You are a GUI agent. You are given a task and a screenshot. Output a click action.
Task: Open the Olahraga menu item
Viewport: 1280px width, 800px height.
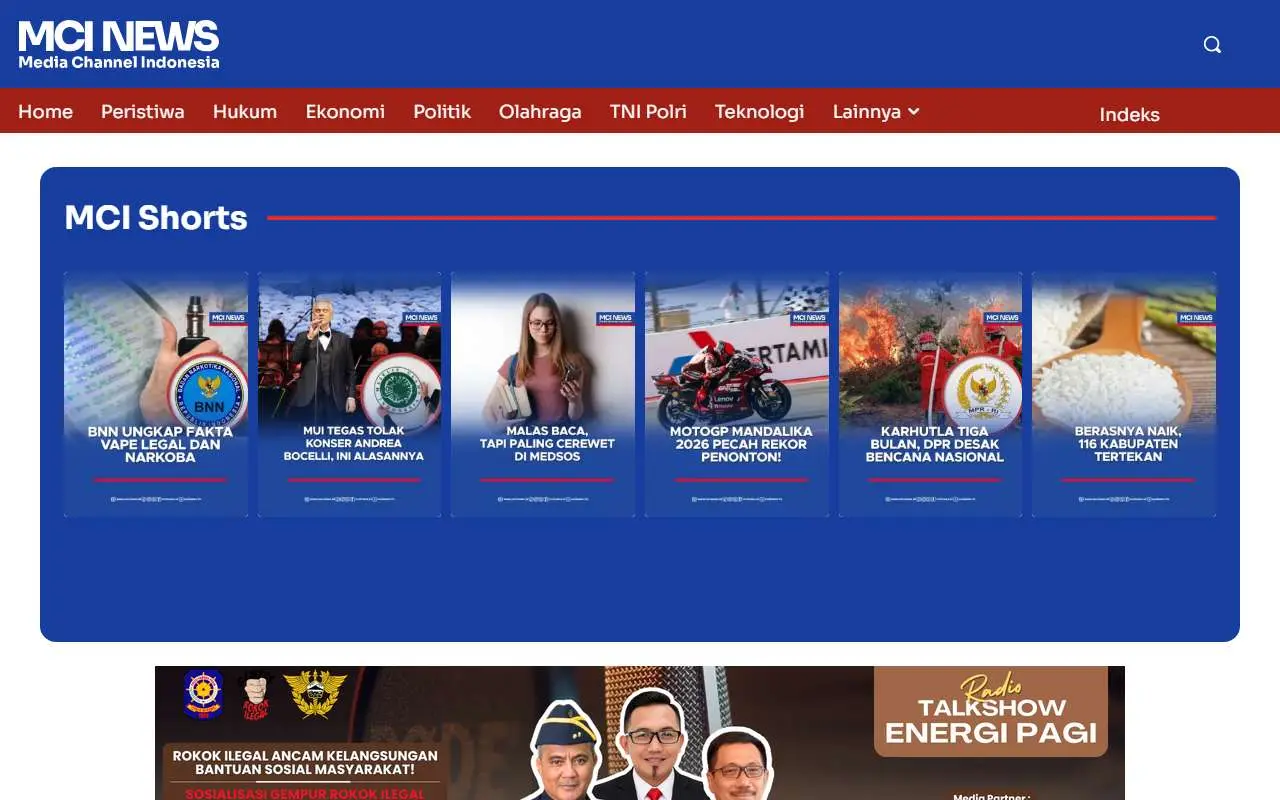[x=540, y=112]
